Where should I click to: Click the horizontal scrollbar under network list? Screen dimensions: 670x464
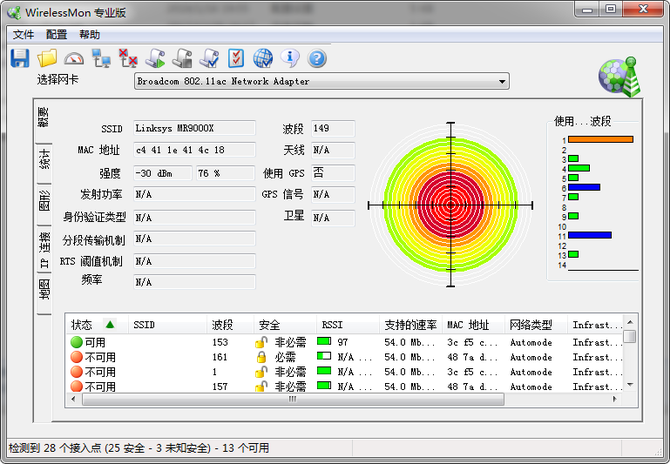(x=290, y=398)
